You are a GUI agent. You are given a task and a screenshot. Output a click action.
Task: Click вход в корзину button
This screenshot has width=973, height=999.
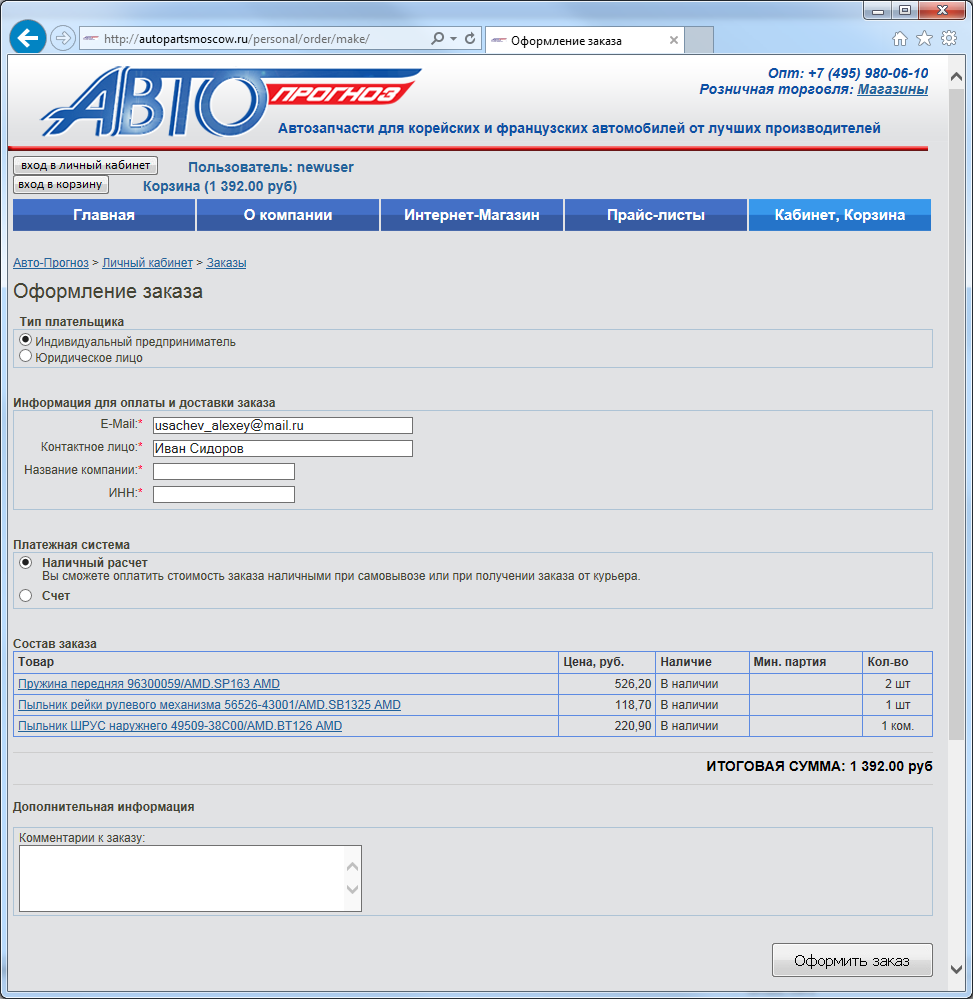point(61,184)
